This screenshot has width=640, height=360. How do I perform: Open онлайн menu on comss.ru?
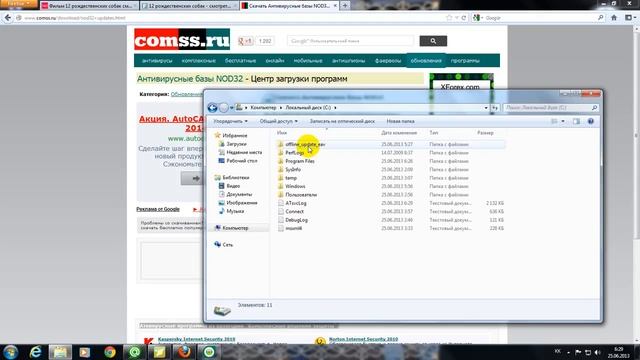[x=275, y=60]
